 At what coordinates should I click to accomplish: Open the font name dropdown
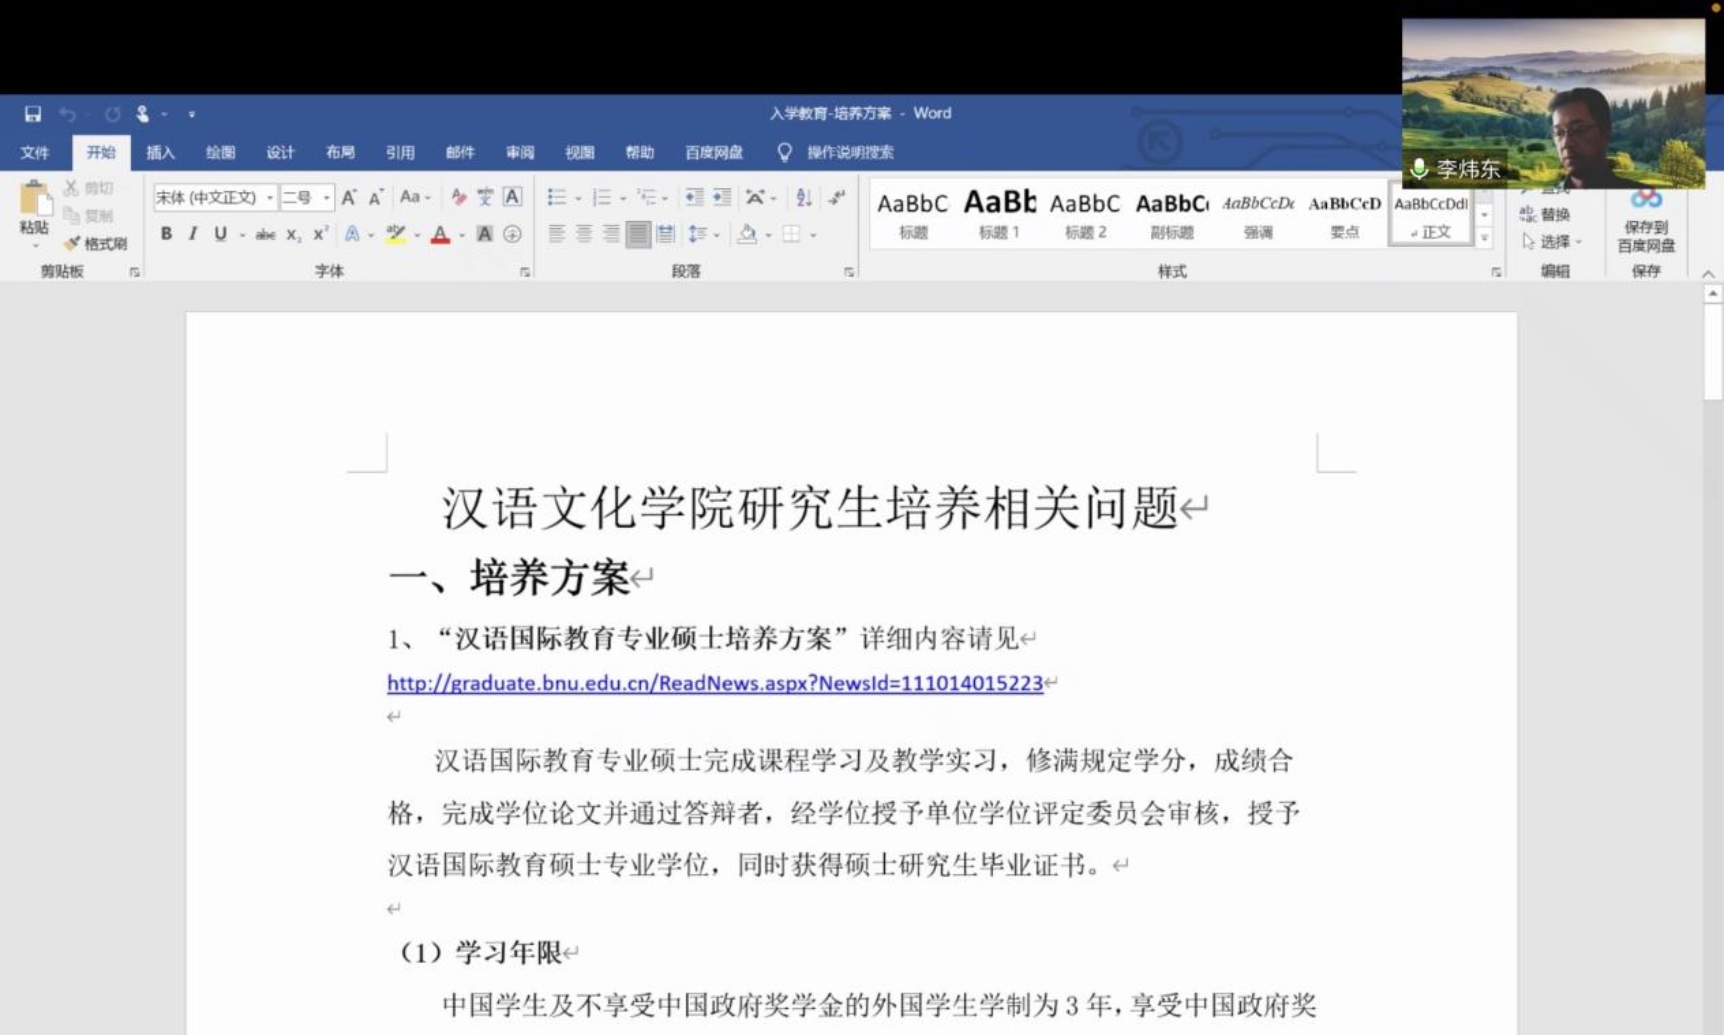pos(269,198)
